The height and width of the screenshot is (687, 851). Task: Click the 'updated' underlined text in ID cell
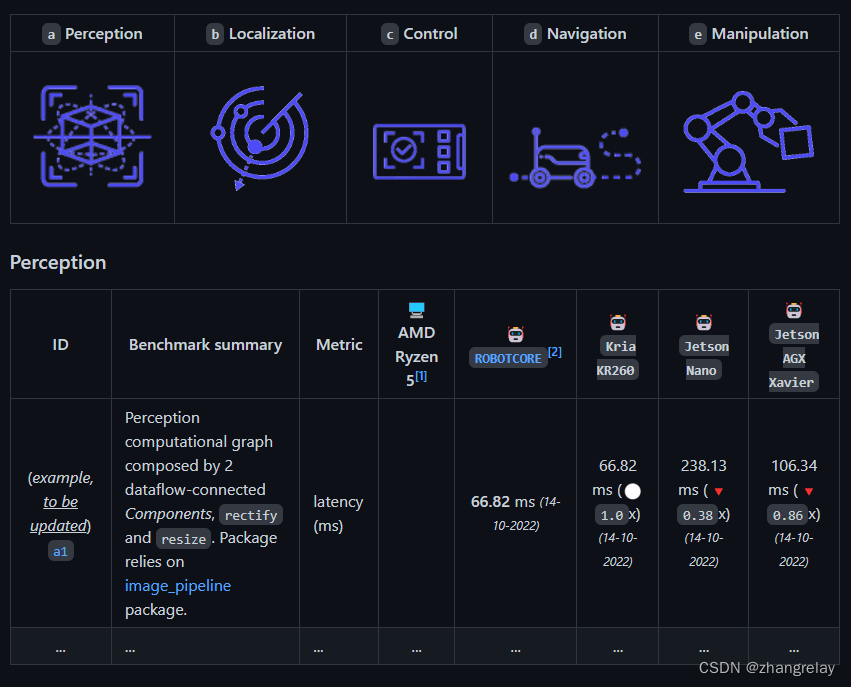pos(59,526)
